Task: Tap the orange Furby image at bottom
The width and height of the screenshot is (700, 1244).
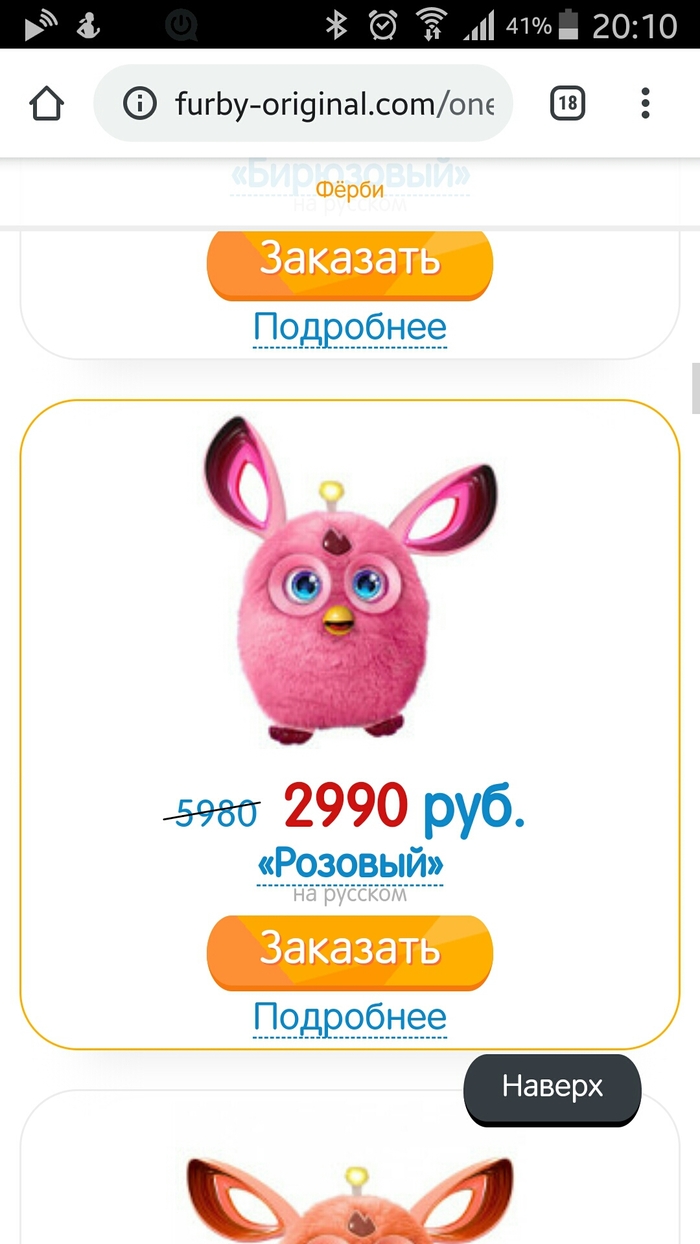Action: (350, 1198)
